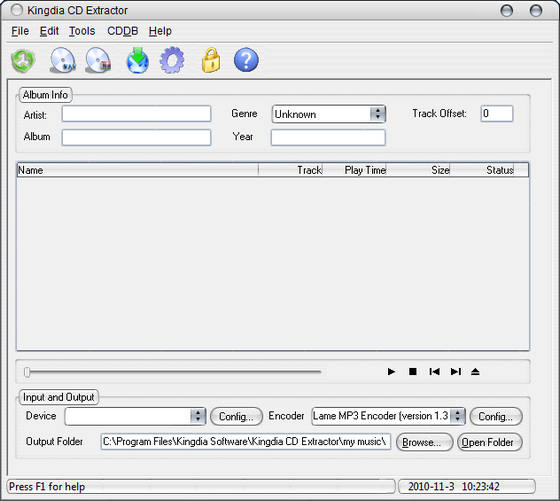This screenshot has height=501, width=560.
Task: Open the CDDB menu
Action: tap(122, 31)
